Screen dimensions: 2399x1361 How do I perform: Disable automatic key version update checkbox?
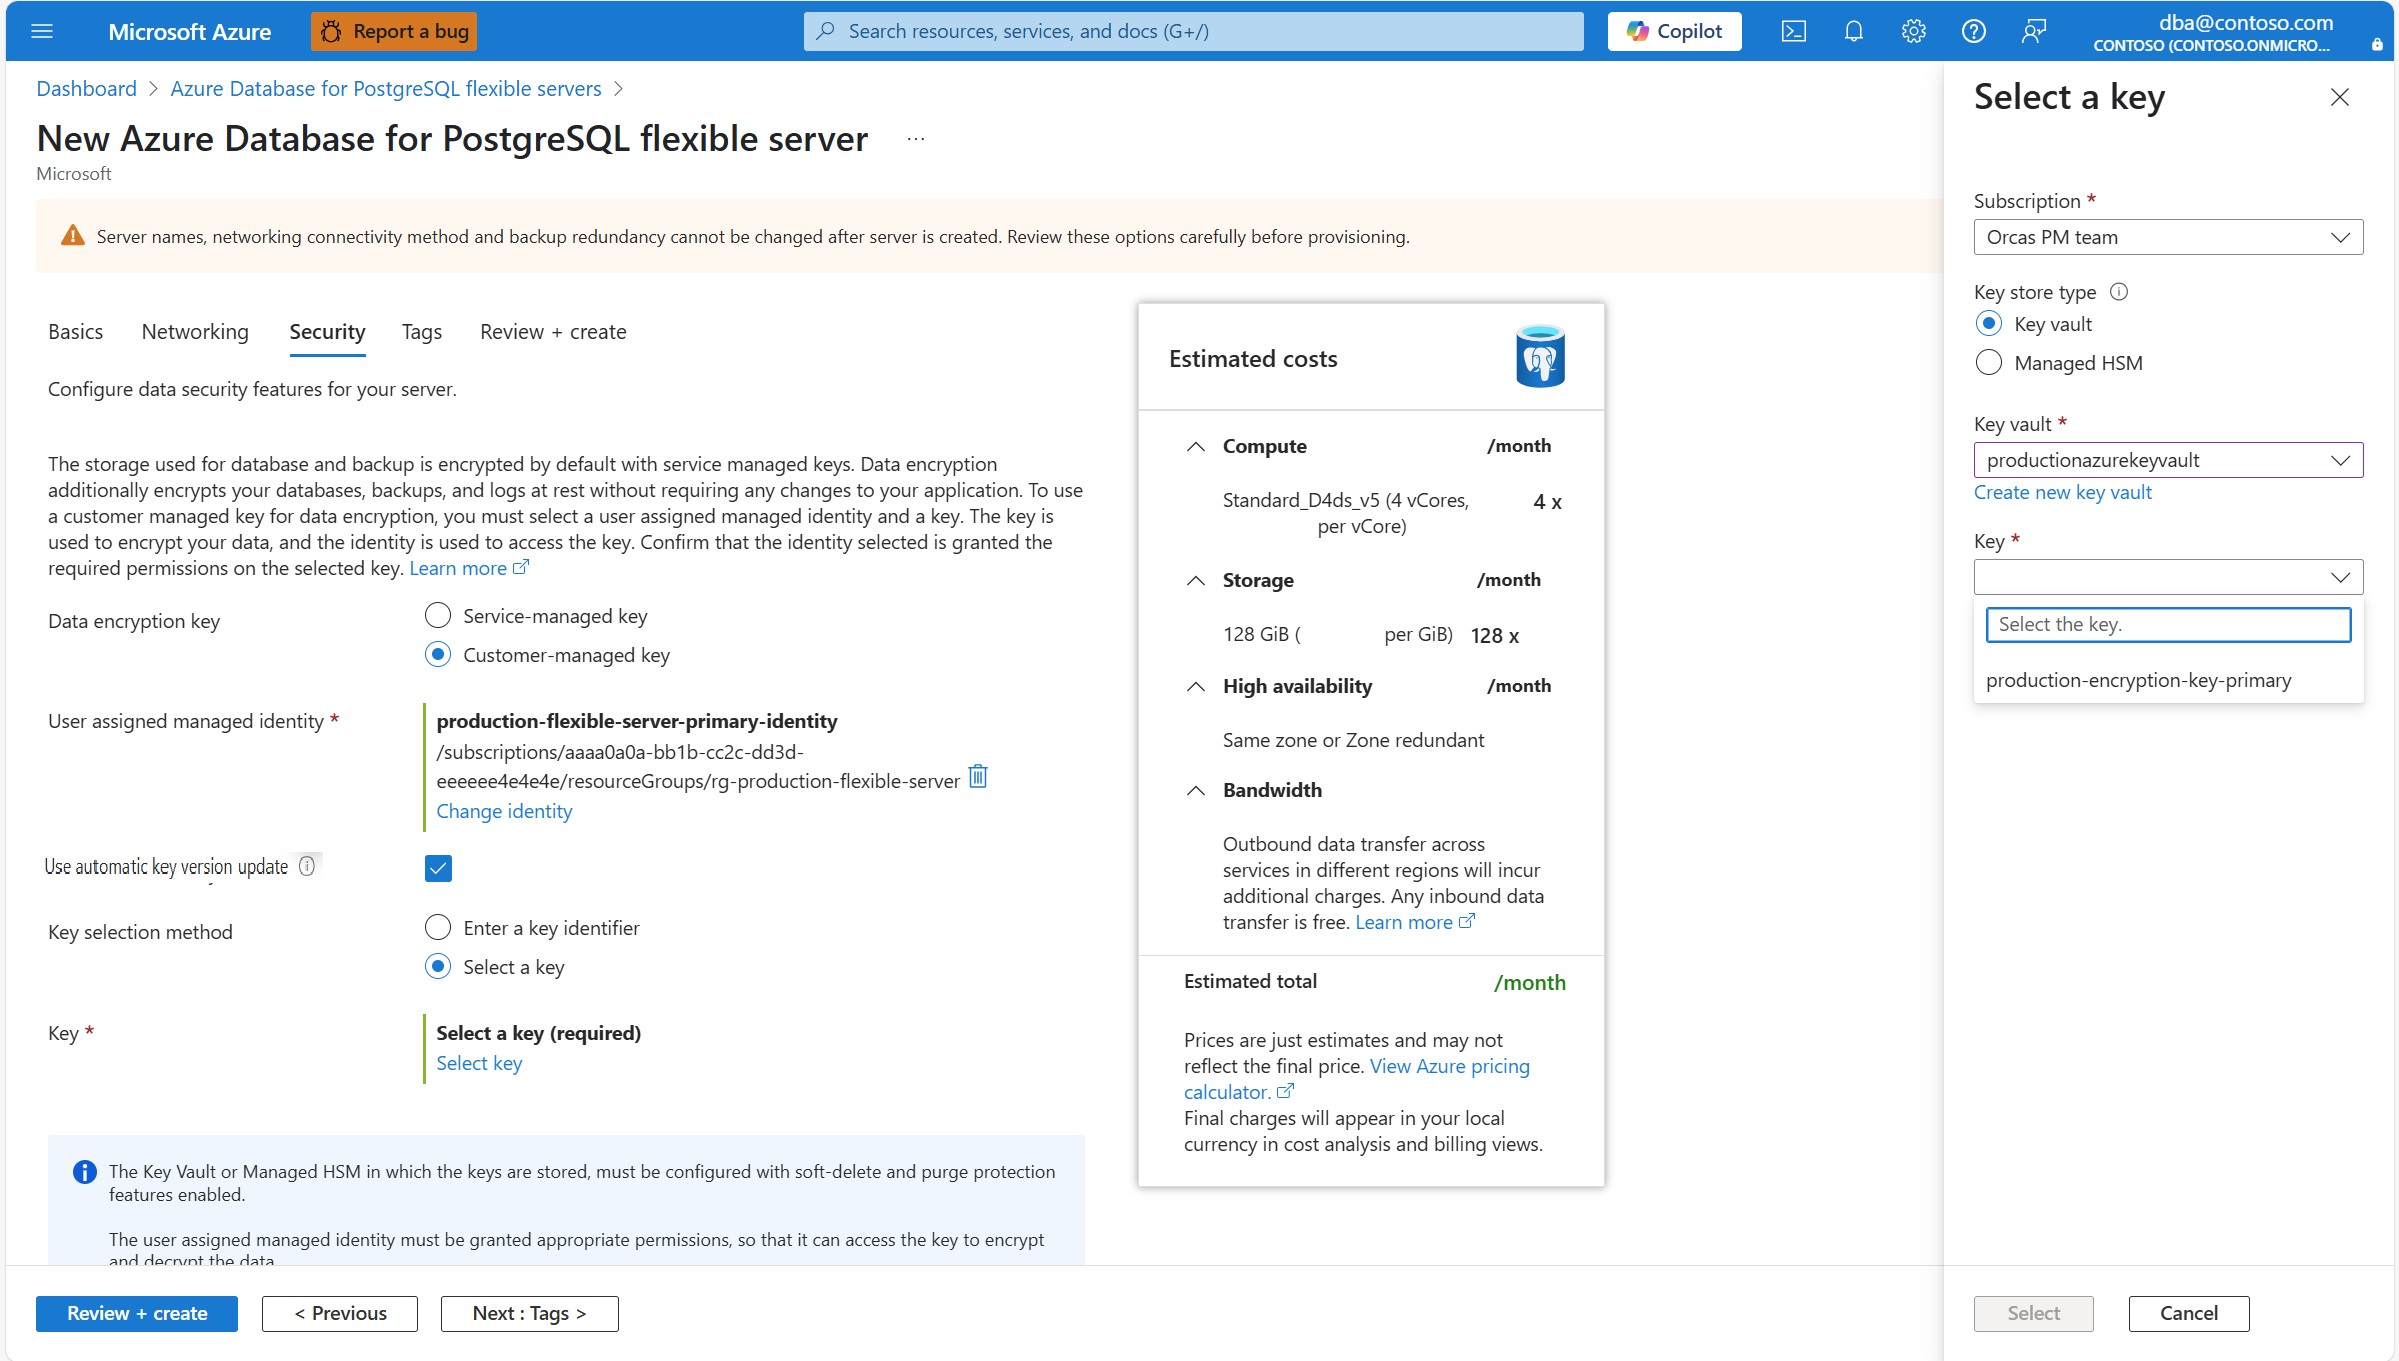coord(437,868)
